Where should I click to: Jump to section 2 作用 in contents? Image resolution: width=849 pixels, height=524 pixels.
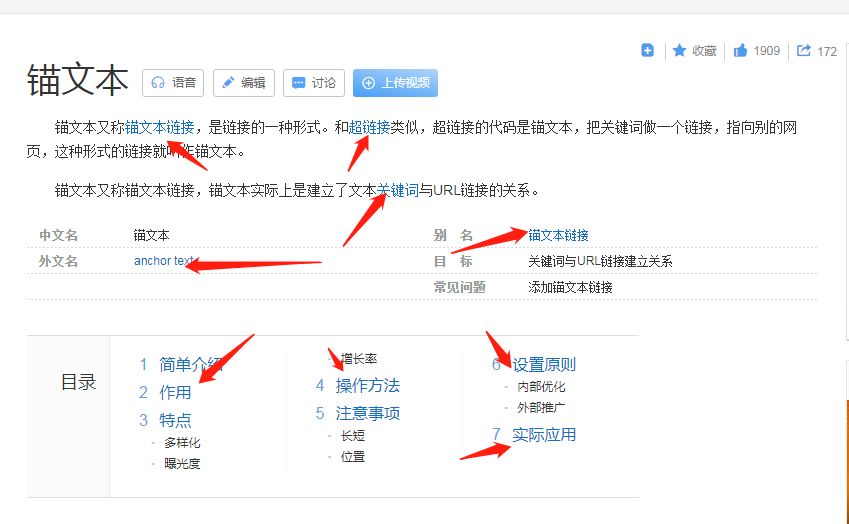174,392
